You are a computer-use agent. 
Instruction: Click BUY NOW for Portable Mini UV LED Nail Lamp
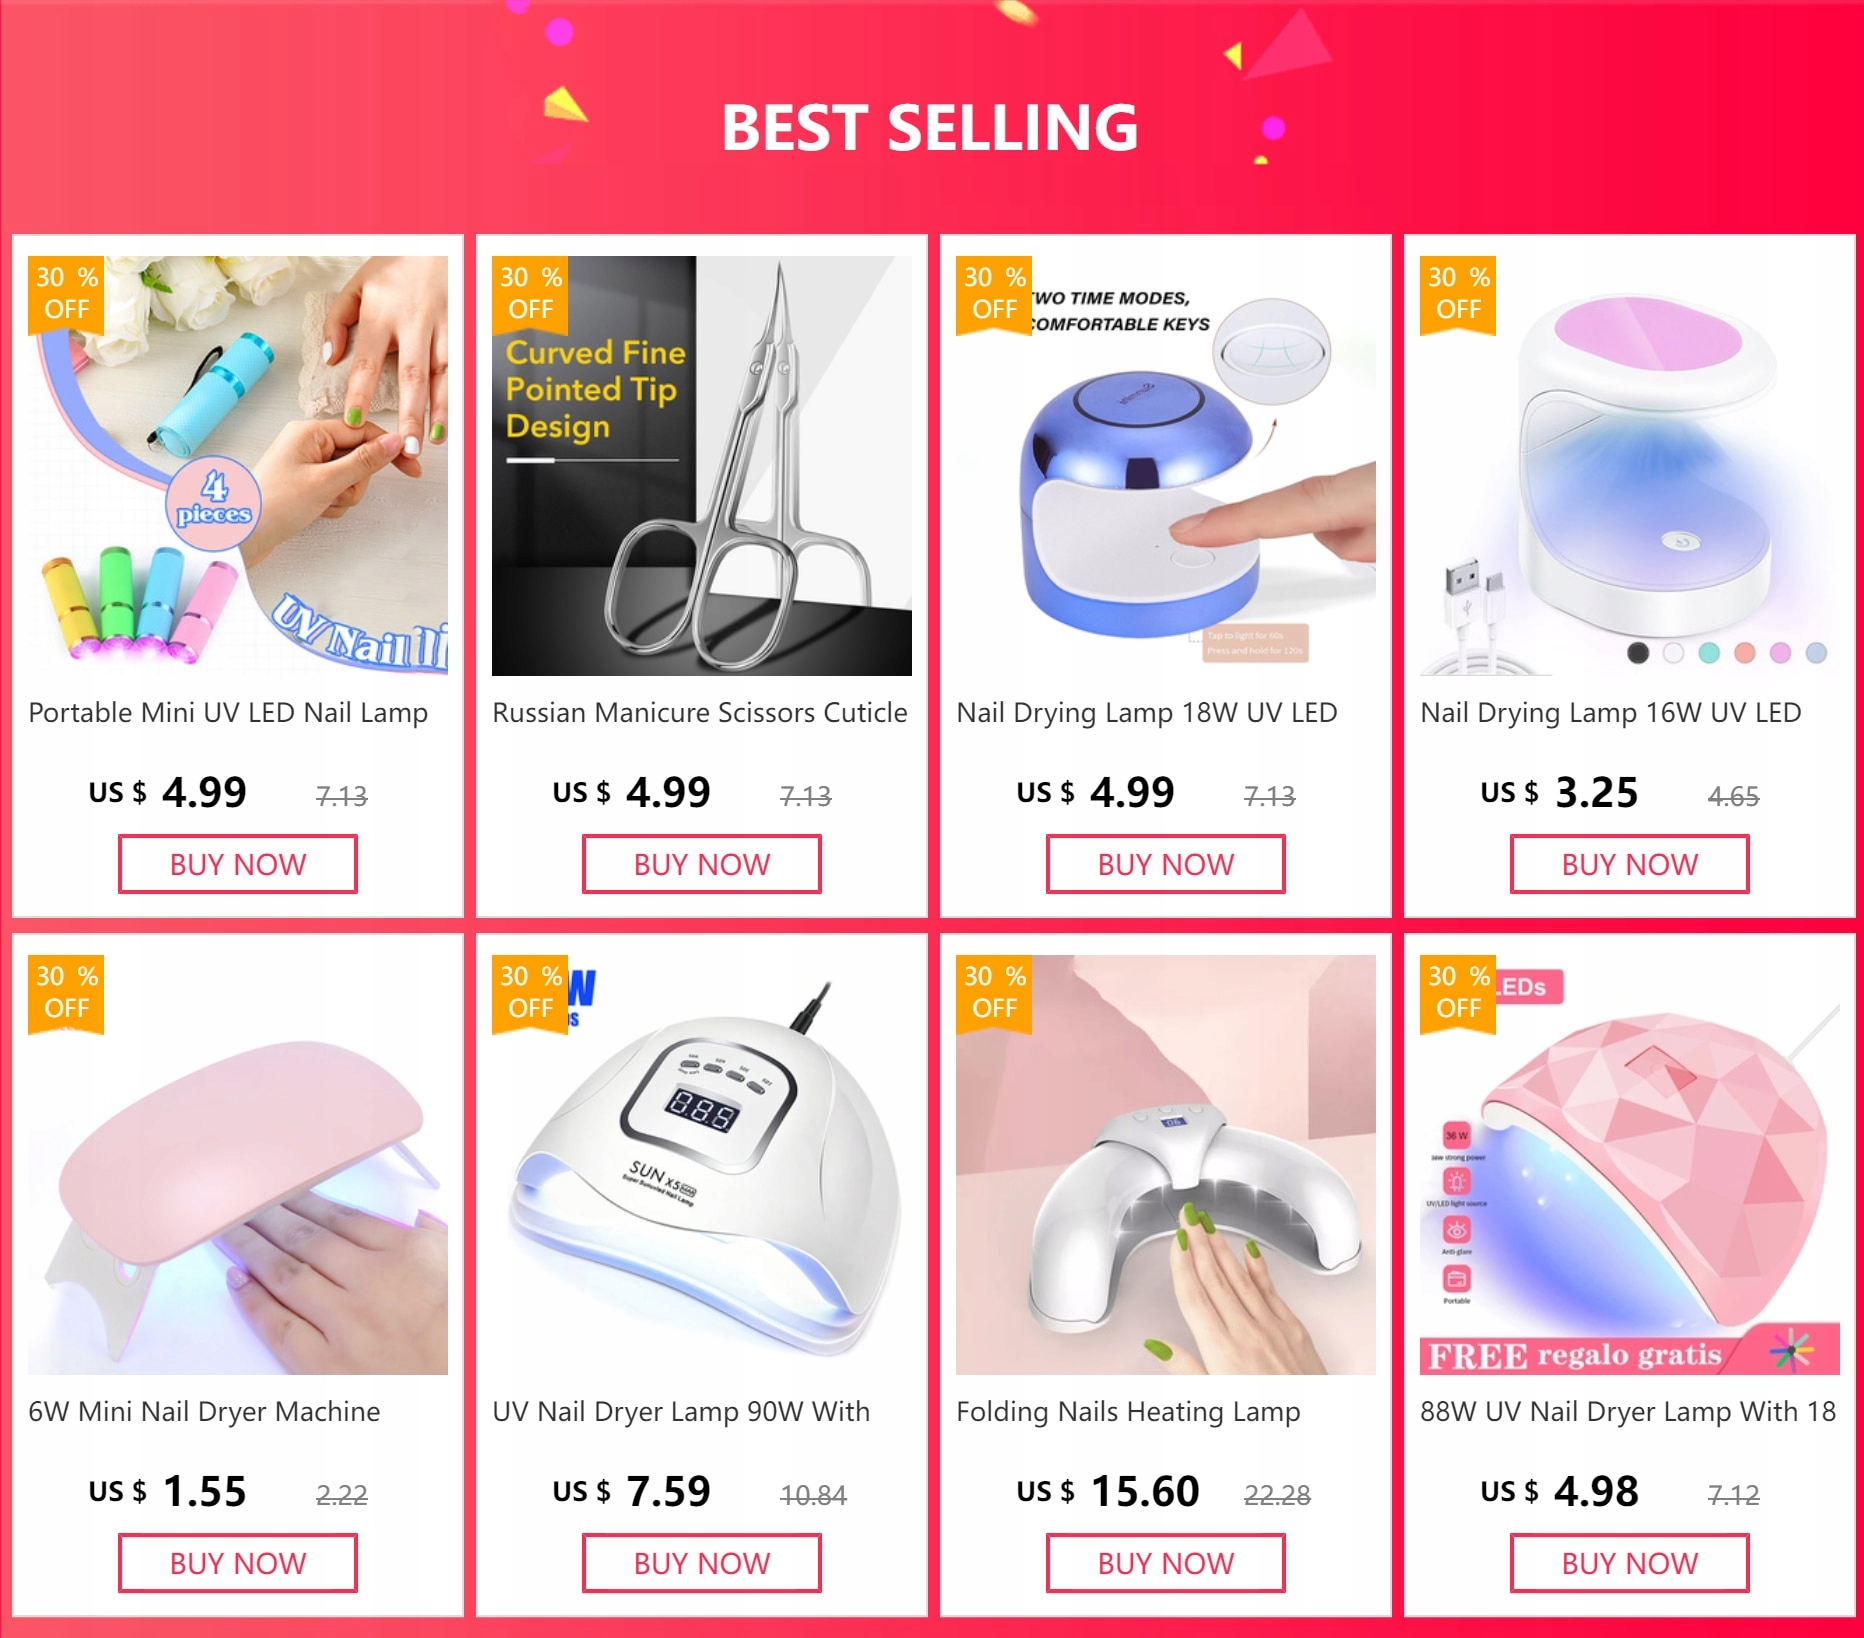coord(238,864)
